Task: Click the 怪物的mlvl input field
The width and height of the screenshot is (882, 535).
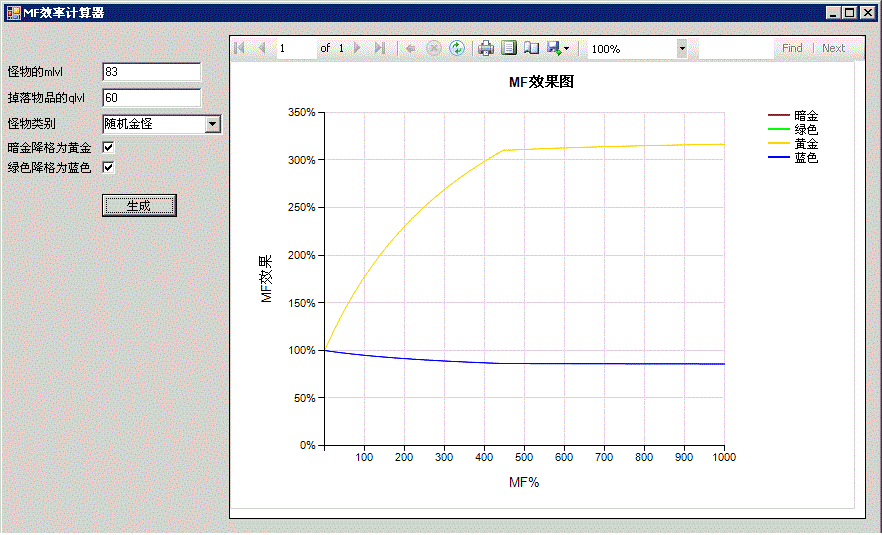Action: point(151,72)
